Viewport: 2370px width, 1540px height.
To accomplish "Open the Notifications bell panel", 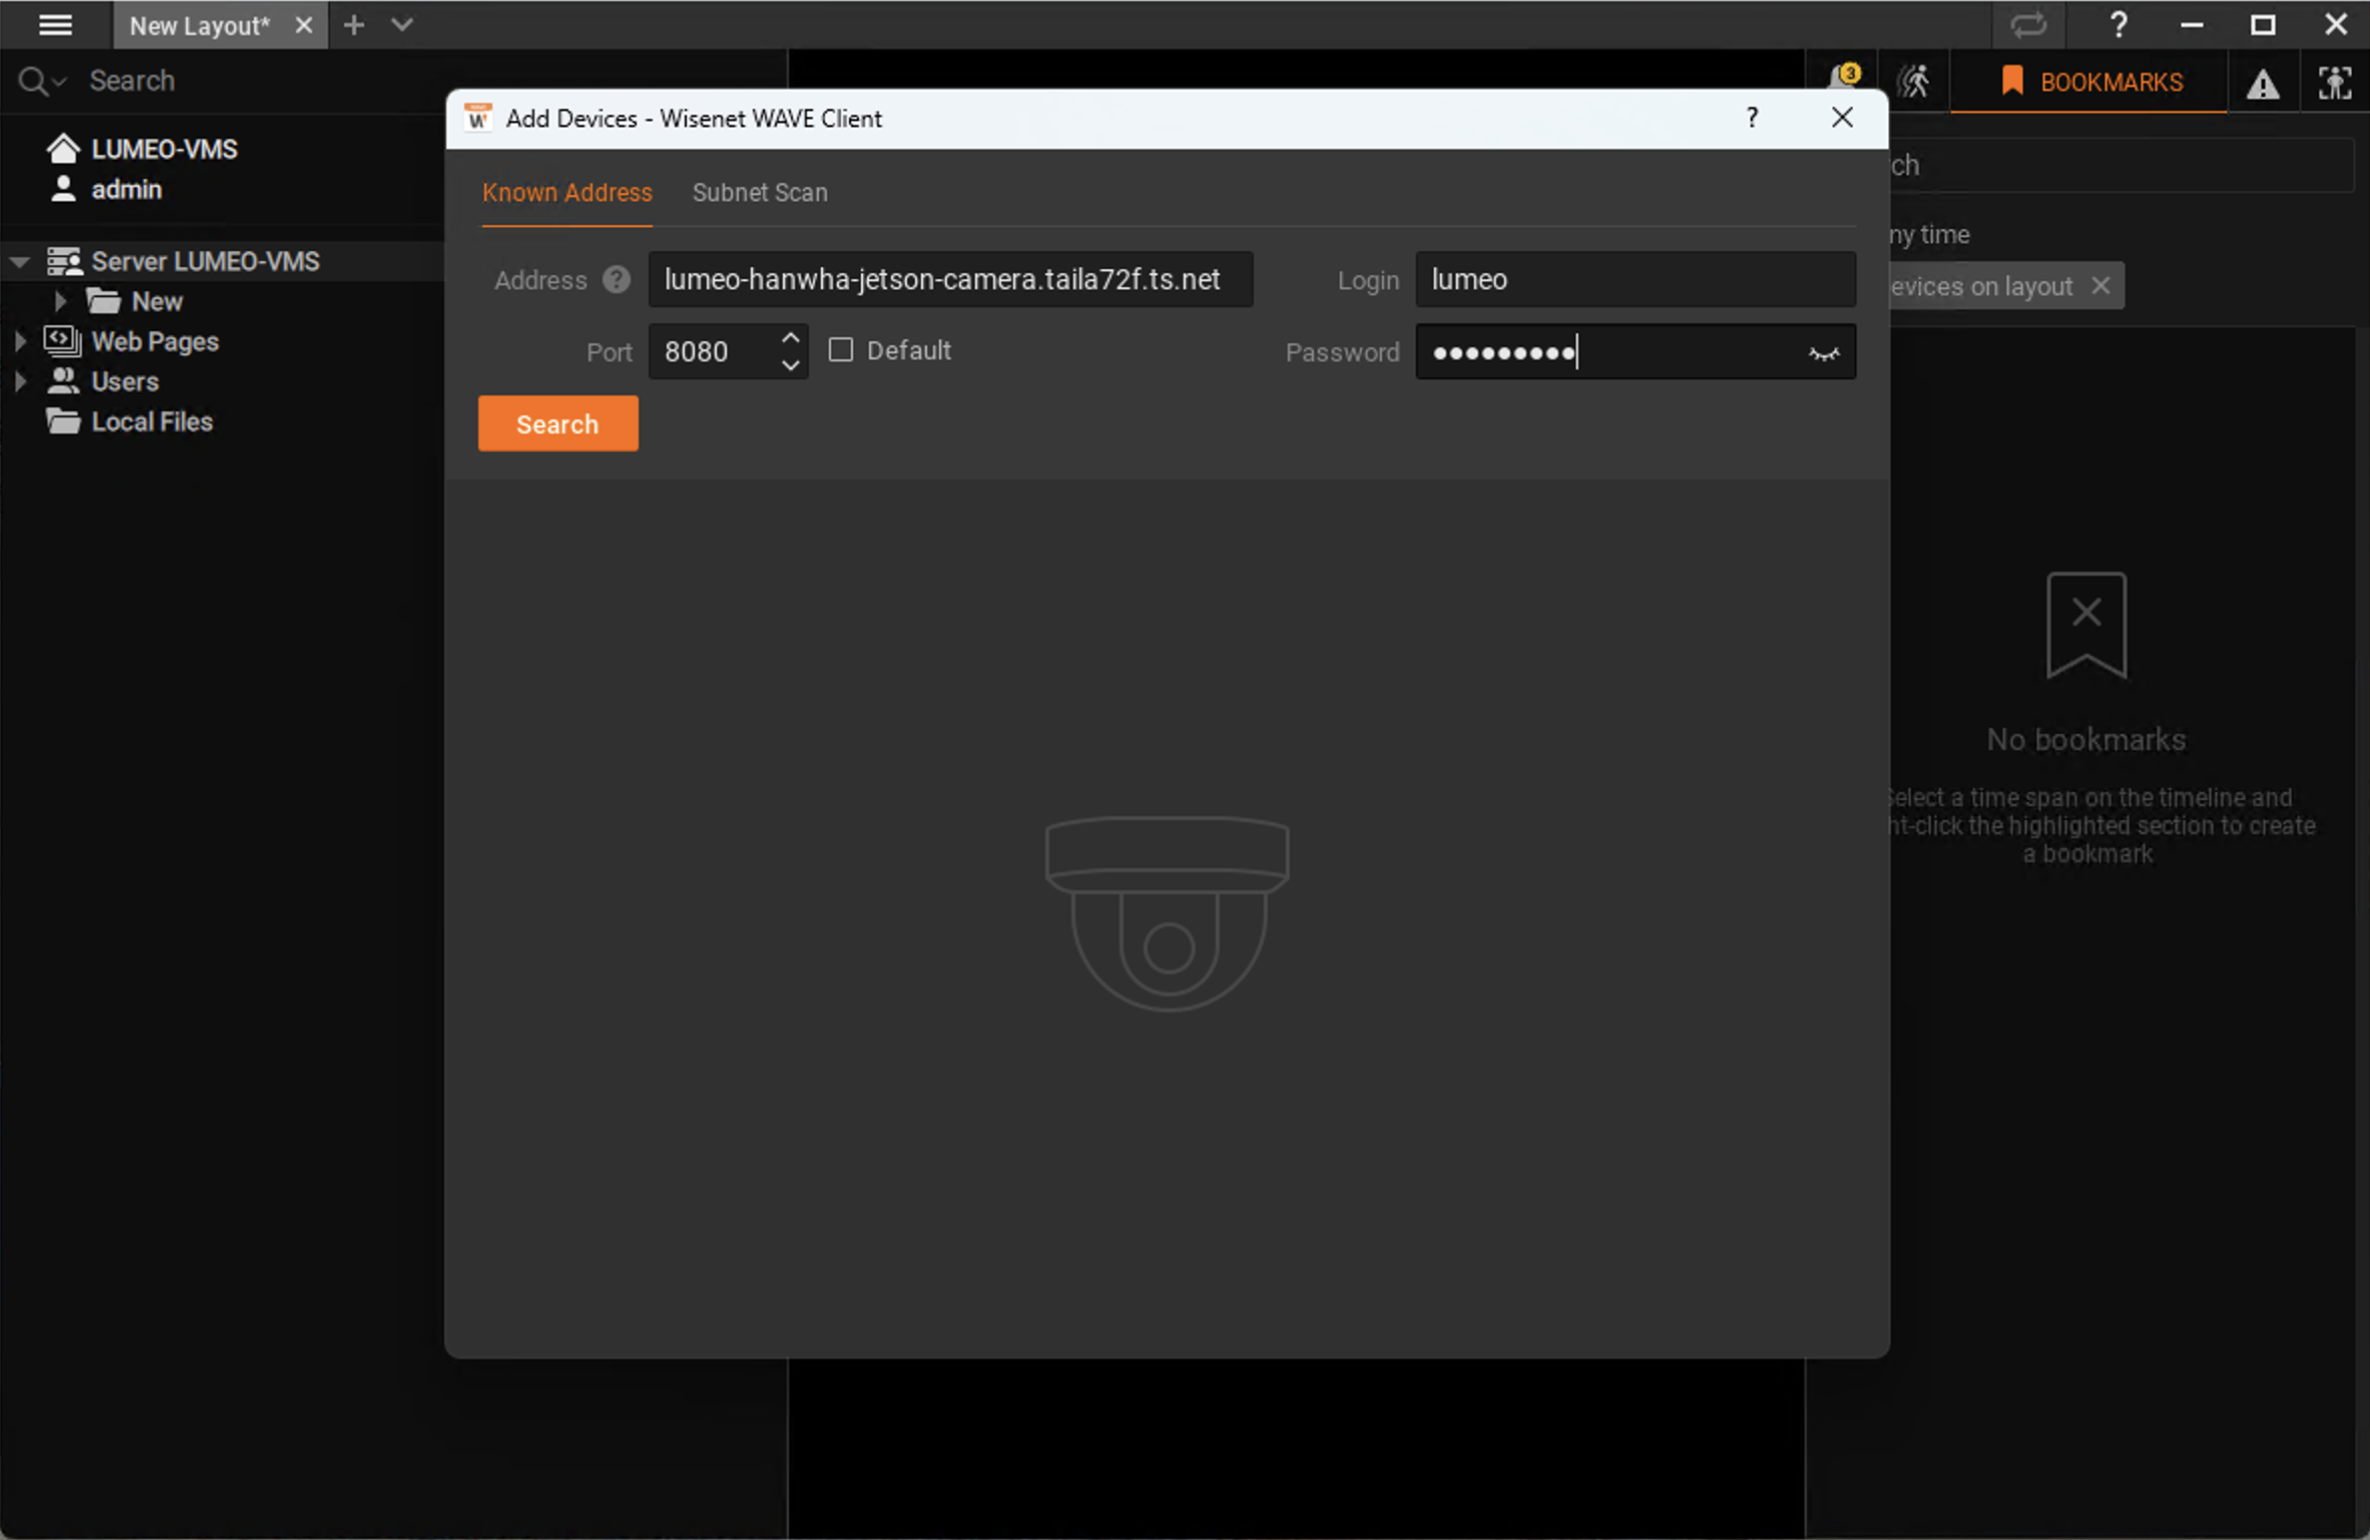I will coord(1843,80).
